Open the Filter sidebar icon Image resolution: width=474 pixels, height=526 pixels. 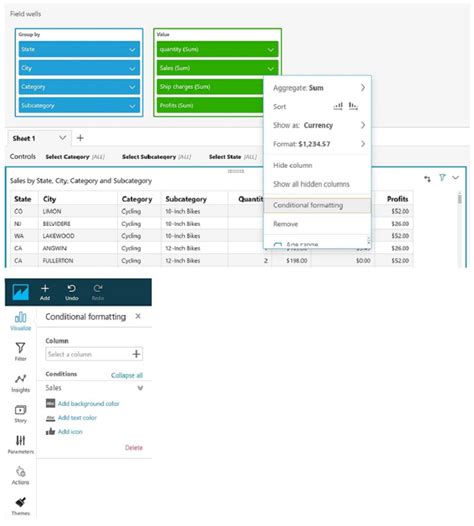(20, 351)
